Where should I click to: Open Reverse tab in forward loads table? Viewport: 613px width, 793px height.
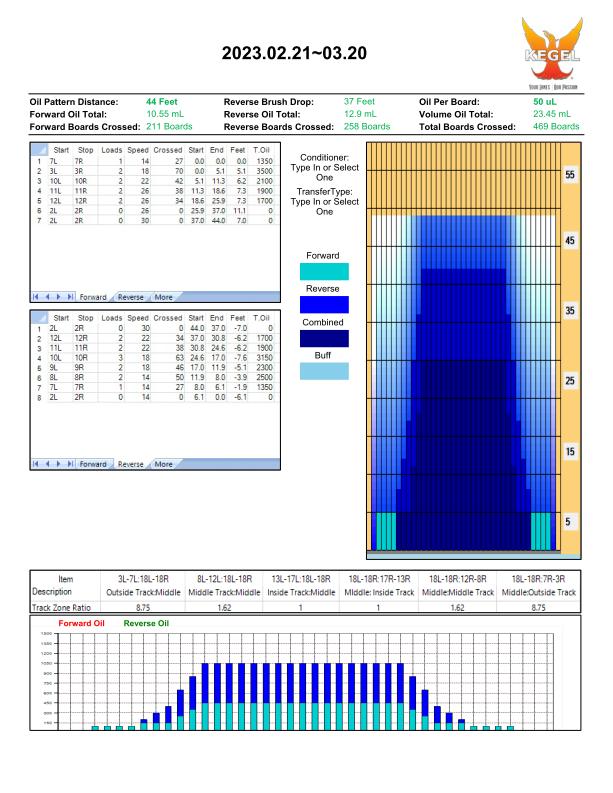[x=130, y=297]
